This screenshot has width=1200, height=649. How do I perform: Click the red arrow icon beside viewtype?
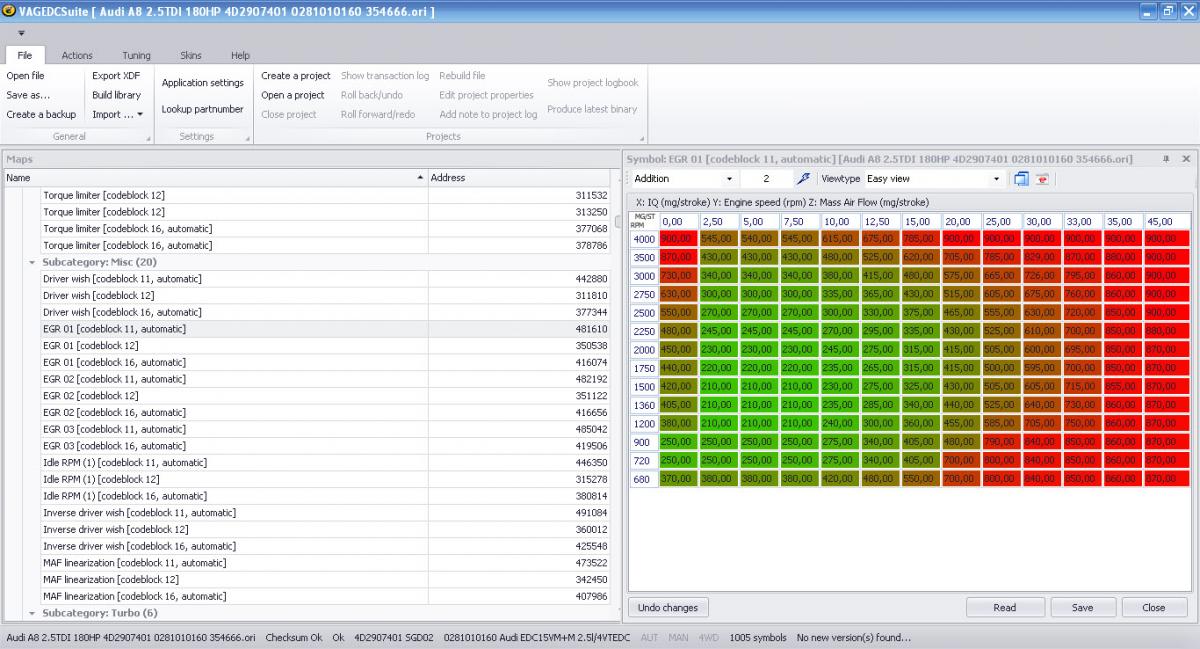click(1042, 179)
